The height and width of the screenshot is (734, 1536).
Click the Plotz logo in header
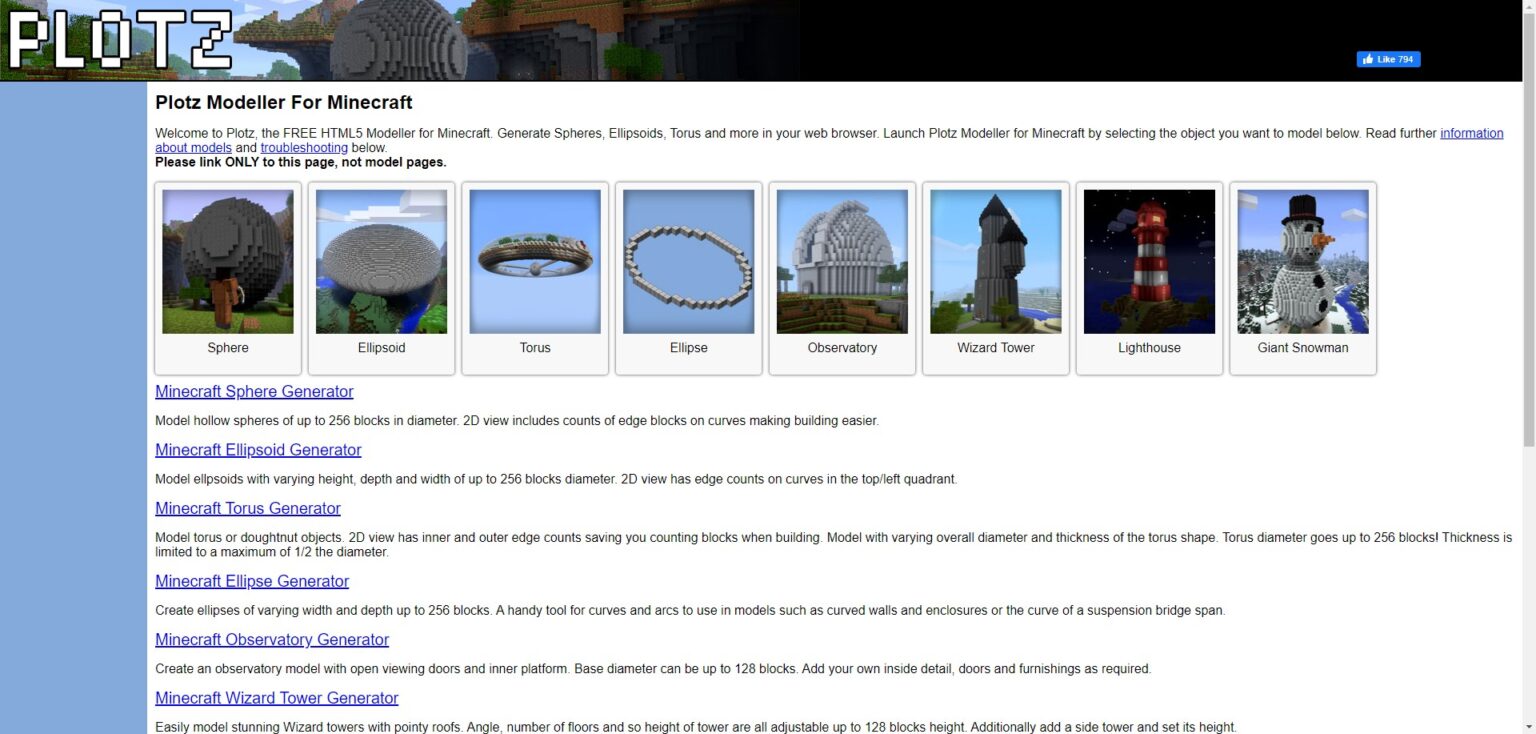118,40
